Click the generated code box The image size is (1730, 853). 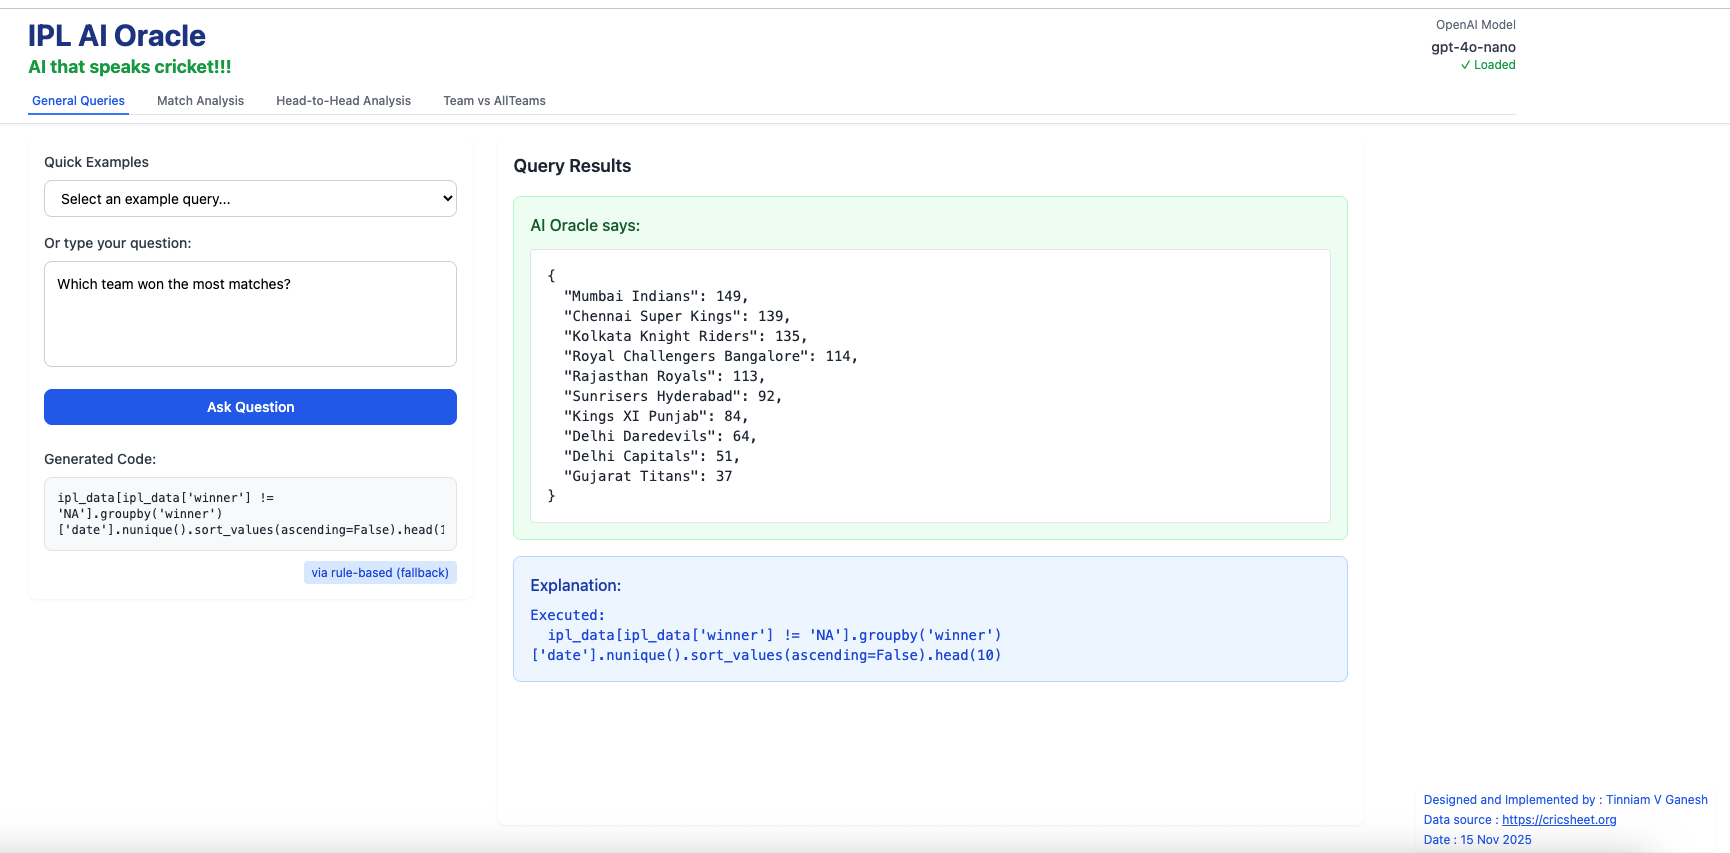pos(250,514)
